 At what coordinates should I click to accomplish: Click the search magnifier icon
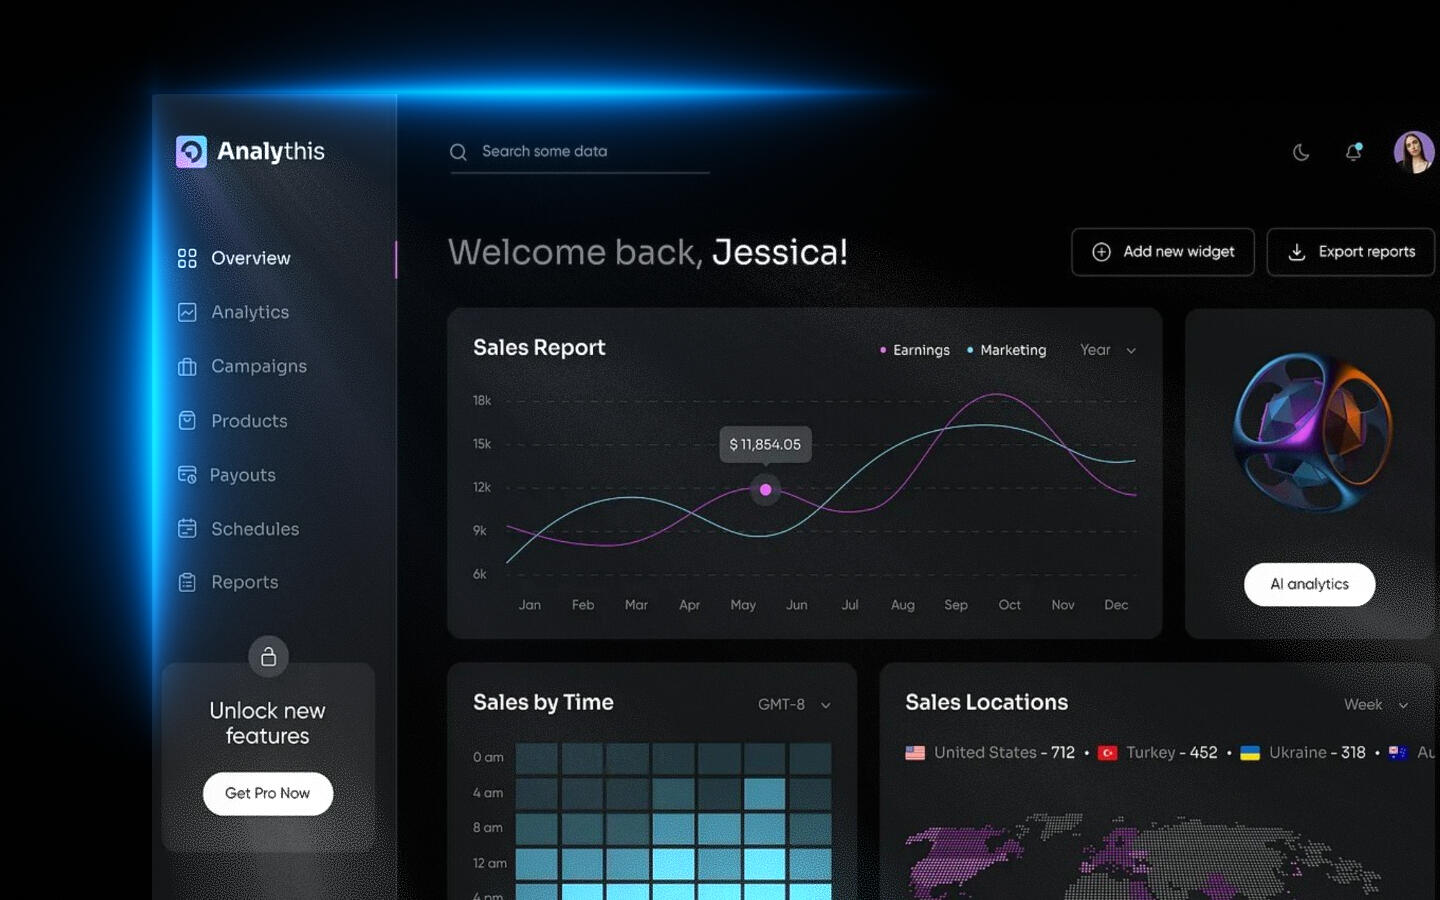pos(458,152)
